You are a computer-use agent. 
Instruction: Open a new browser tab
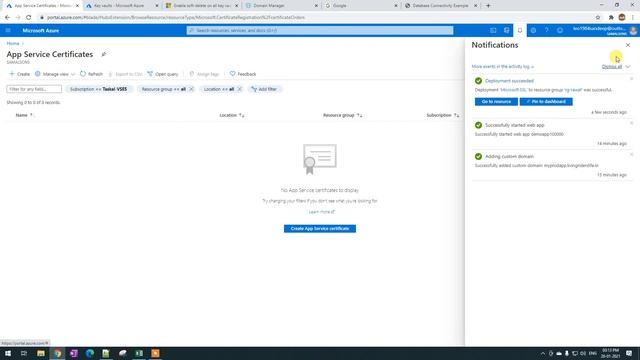[x=488, y=6]
